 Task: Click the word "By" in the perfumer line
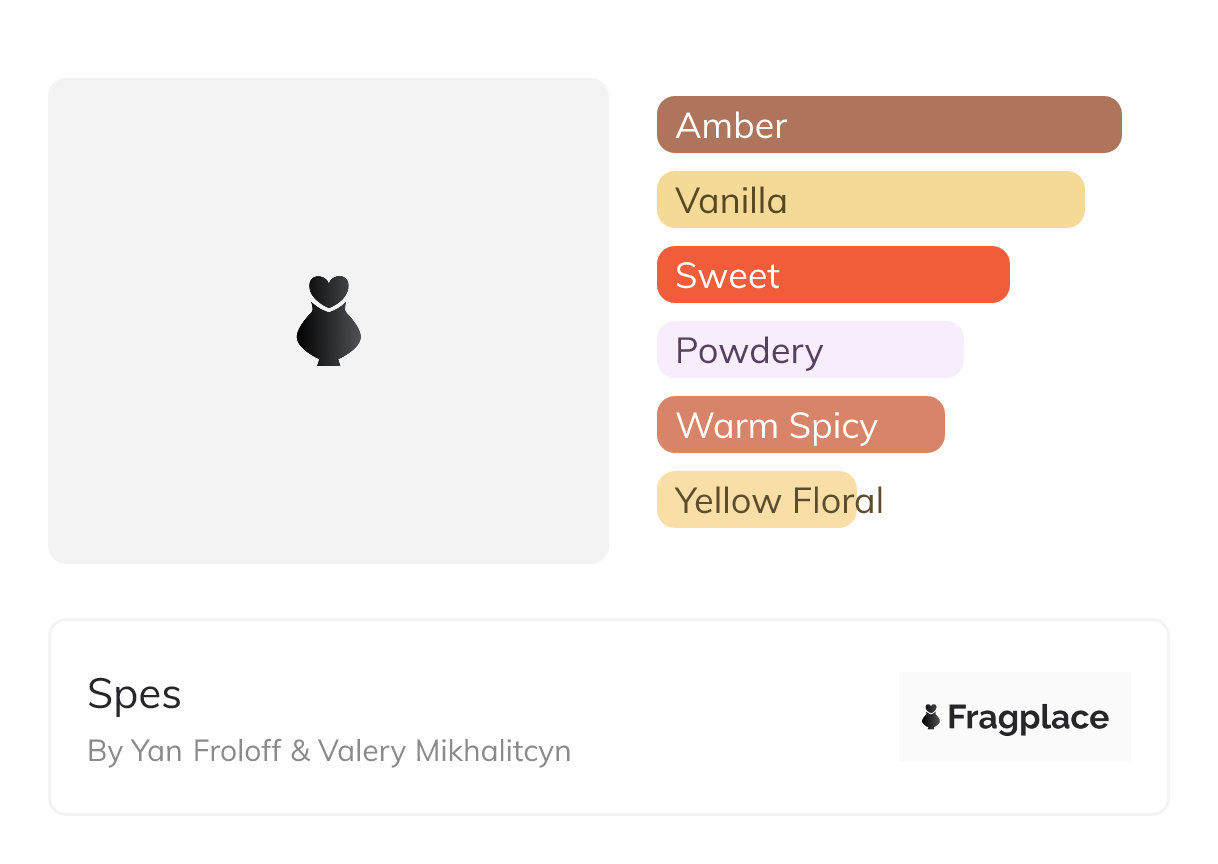104,750
